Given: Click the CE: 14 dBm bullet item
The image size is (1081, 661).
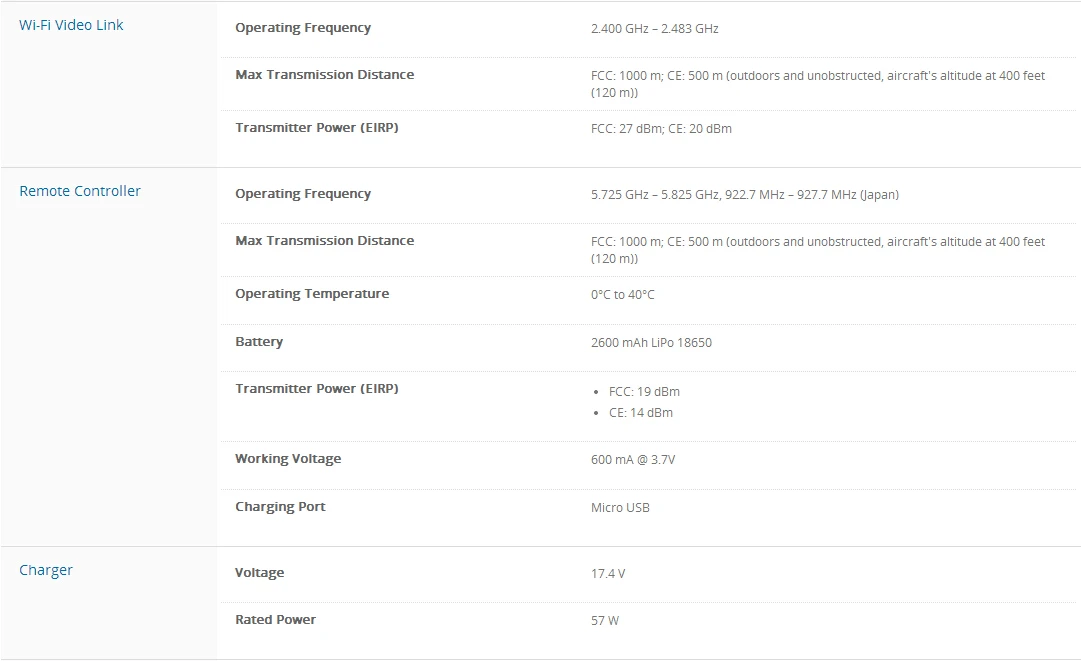Looking at the screenshot, I should (641, 413).
